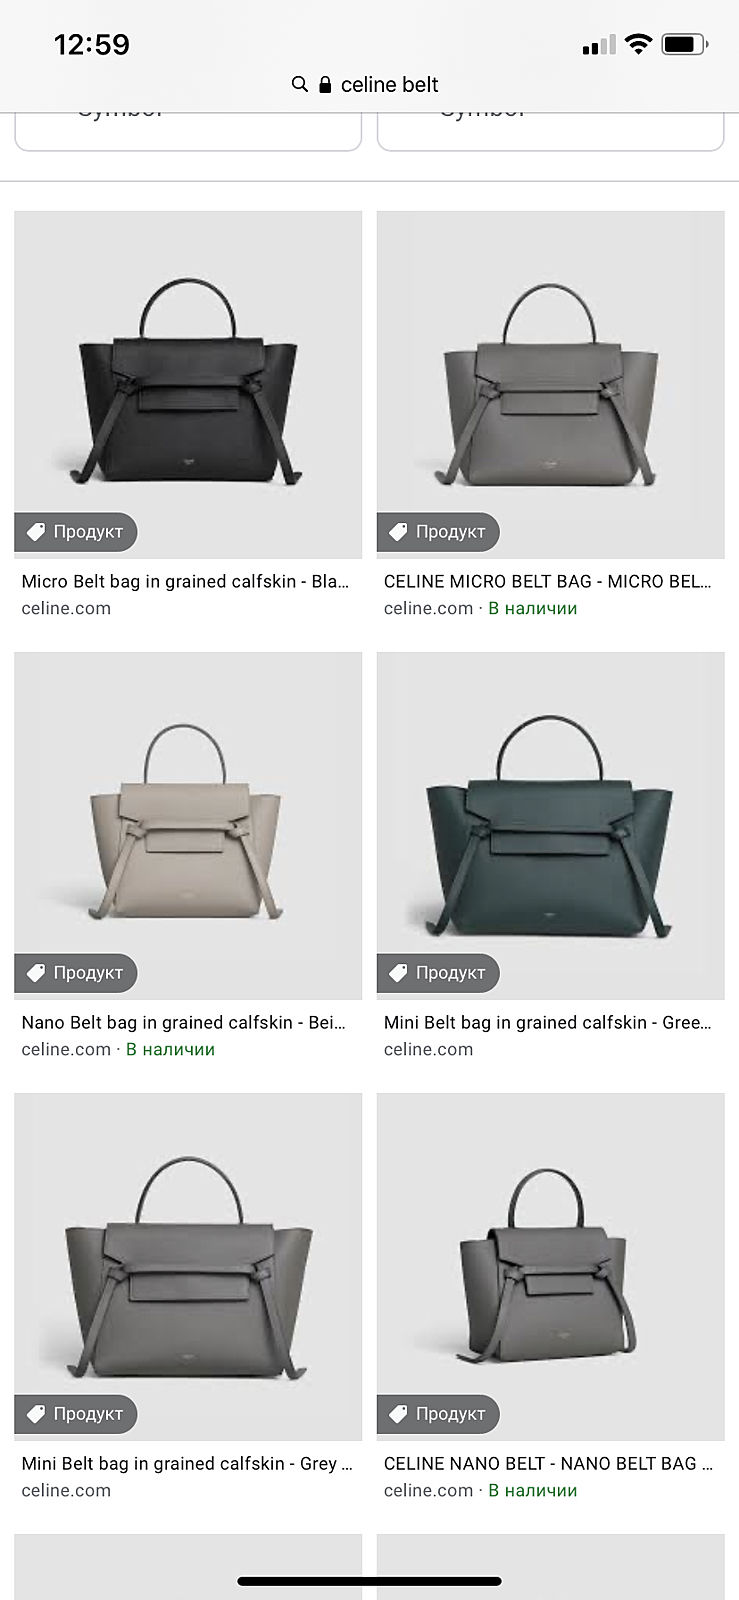Open the grey CELINE NANO BELT image
The image size is (739, 1600).
tap(550, 1267)
